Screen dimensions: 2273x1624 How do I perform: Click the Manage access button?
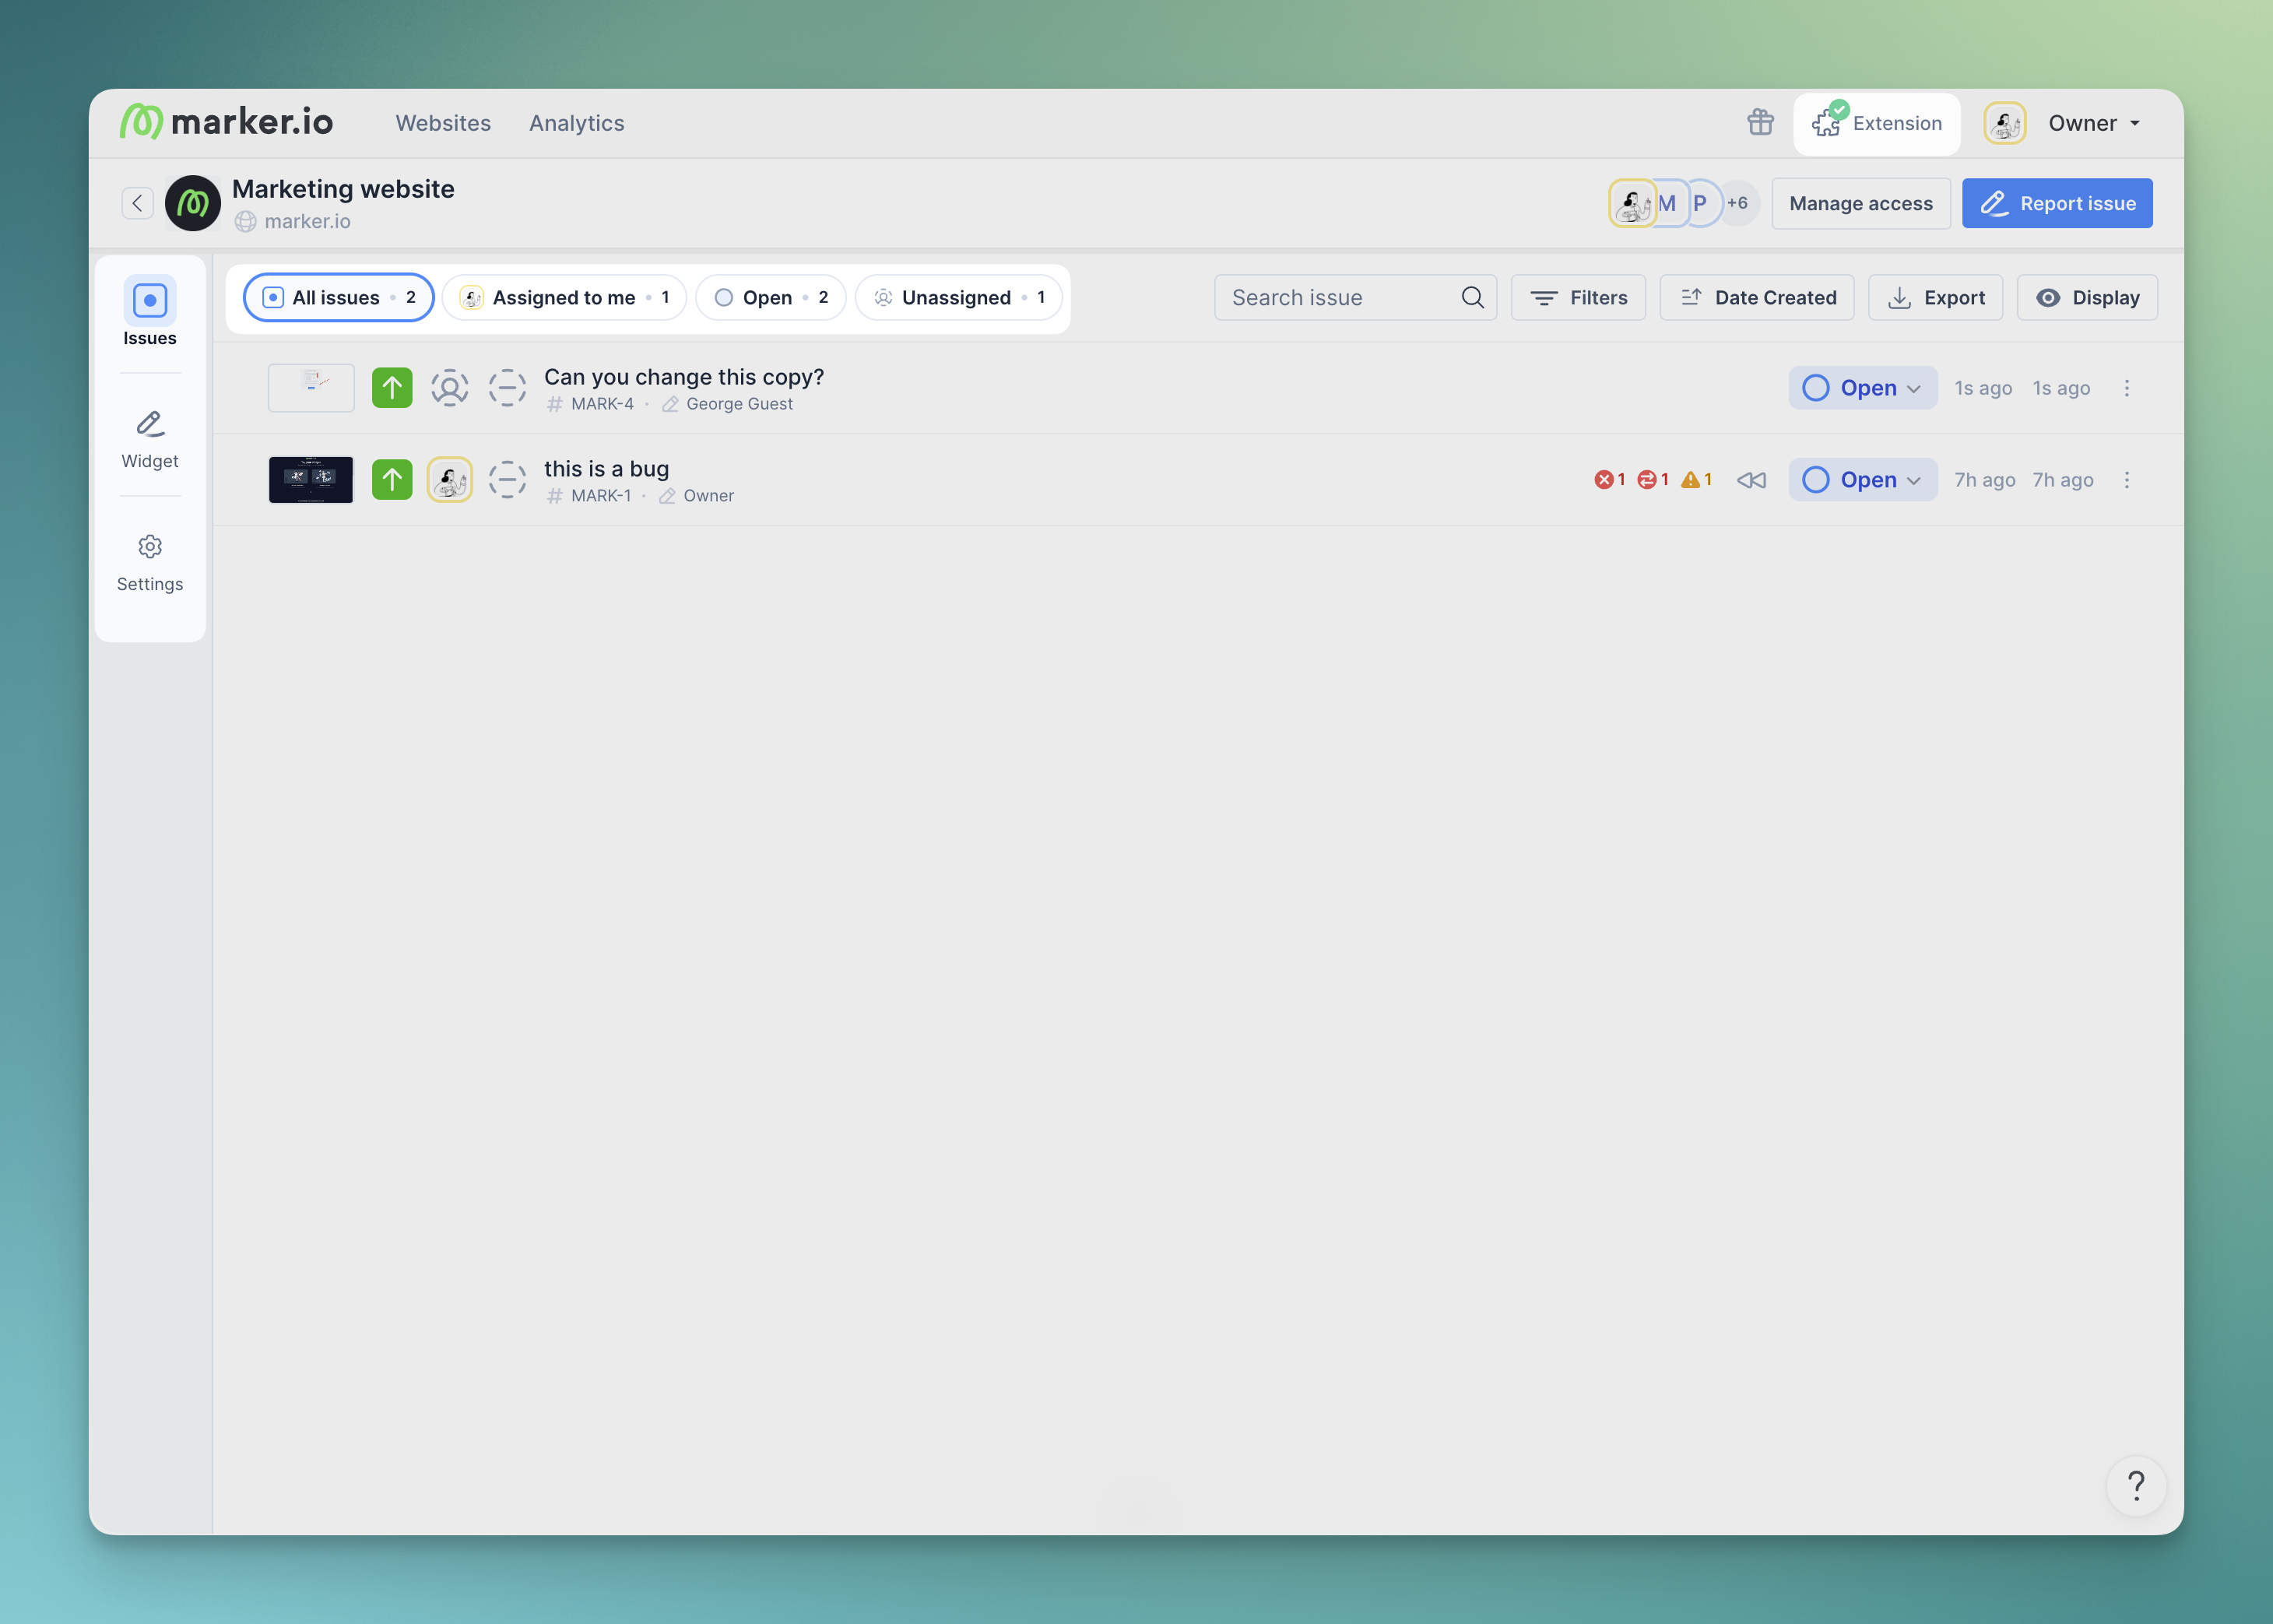pyautogui.click(x=1860, y=203)
